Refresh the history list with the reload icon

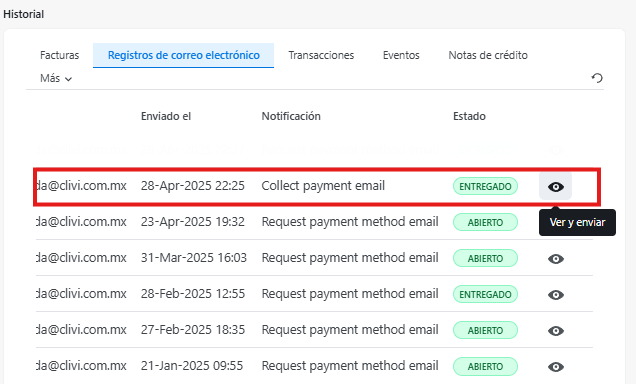coord(597,78)
